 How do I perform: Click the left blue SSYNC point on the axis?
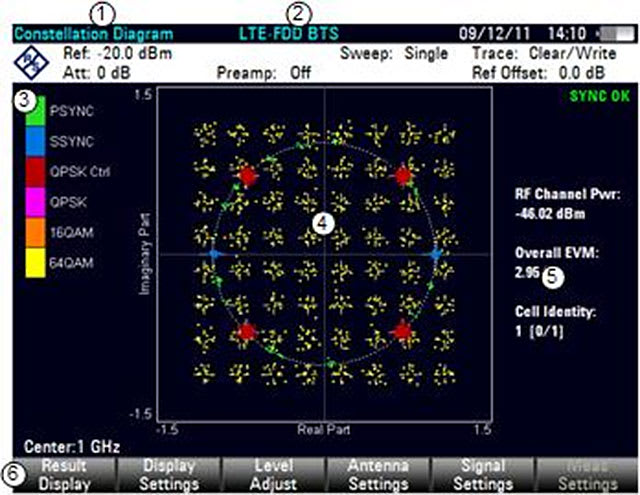pyautogui.click(x=214, y=254)
